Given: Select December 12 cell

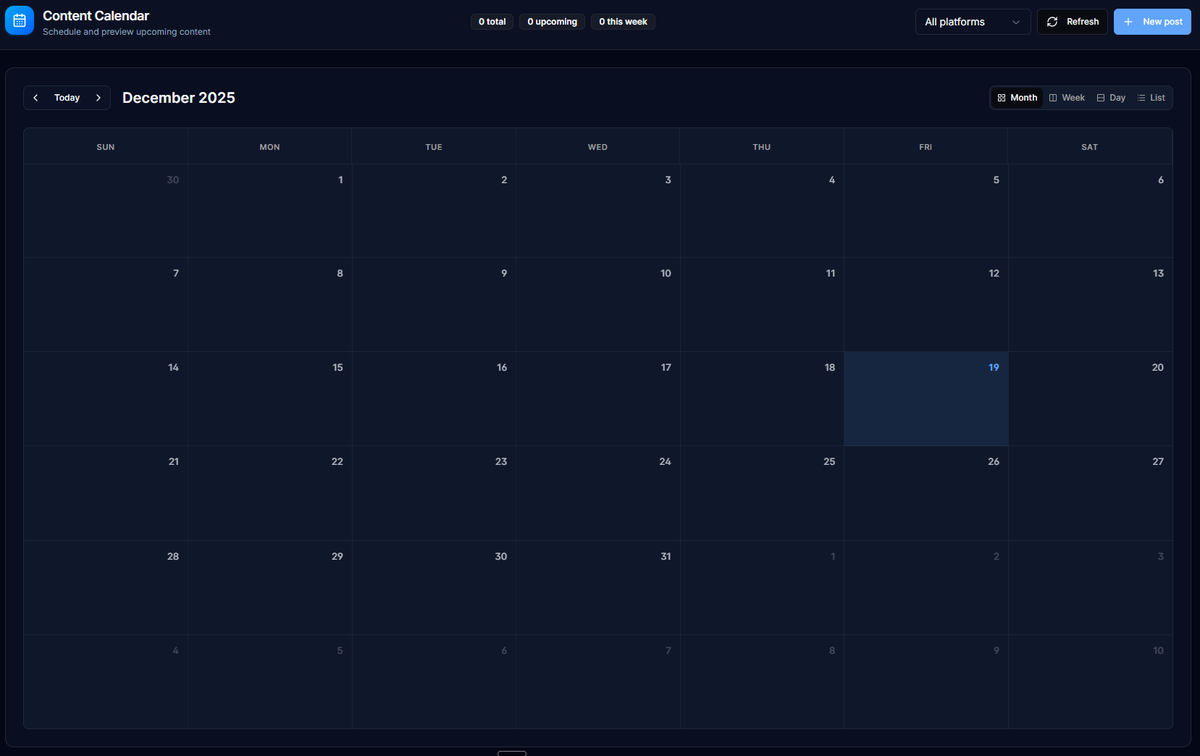Looking at the screenshot, I should point(926,305).
